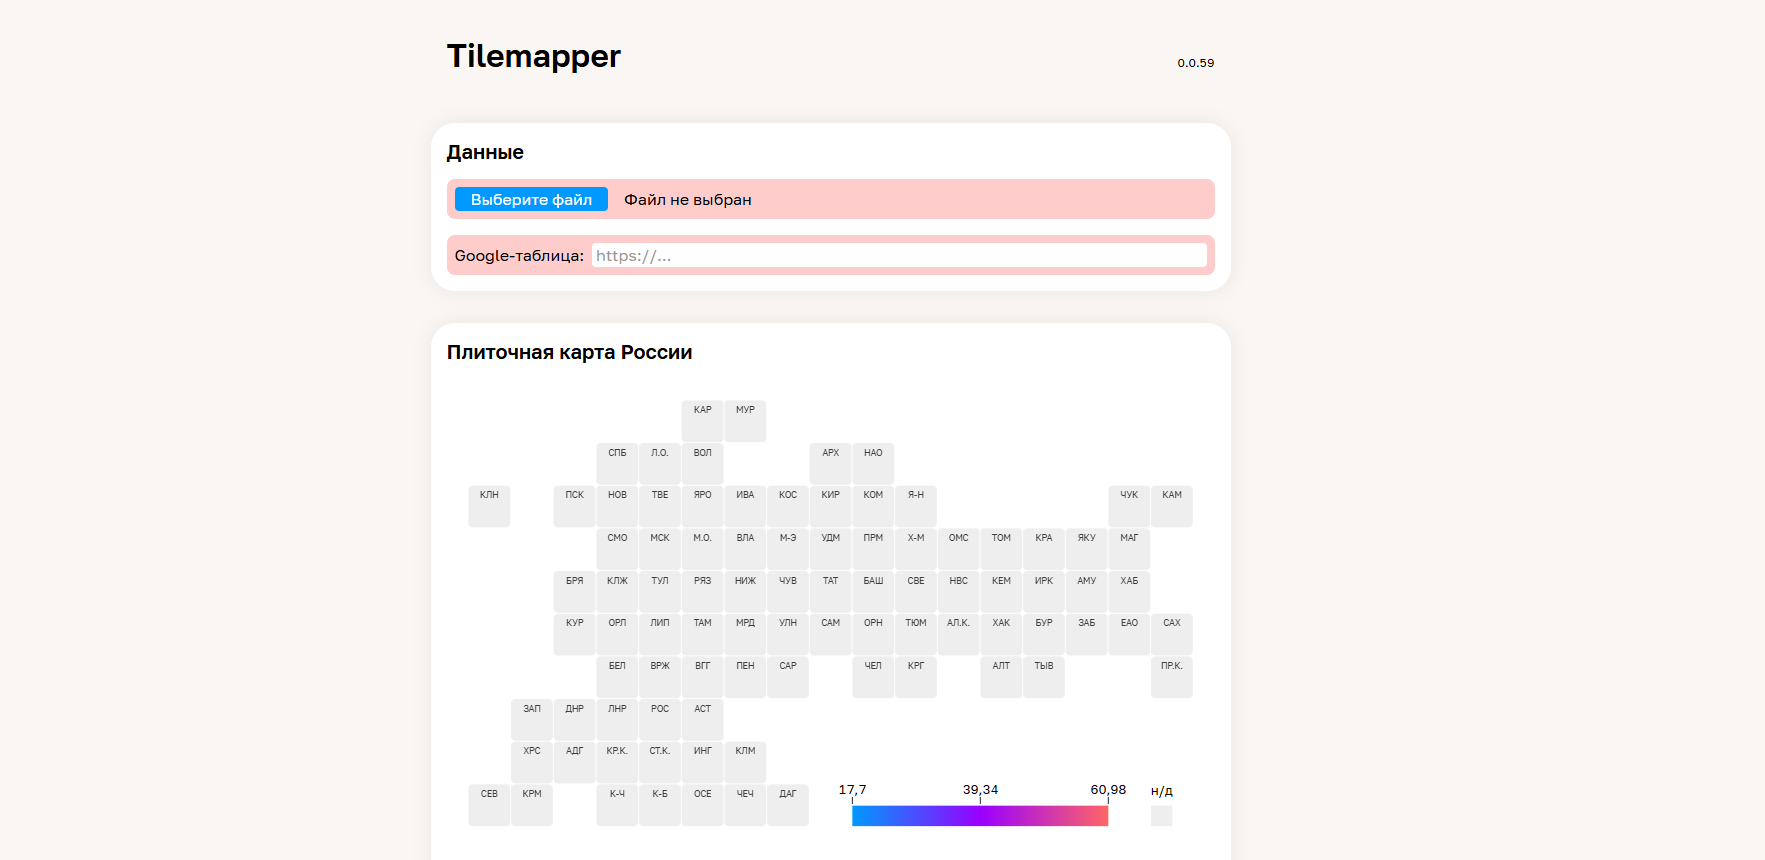
Task: Select the ЧУК tile
Action: [1129, 506]
